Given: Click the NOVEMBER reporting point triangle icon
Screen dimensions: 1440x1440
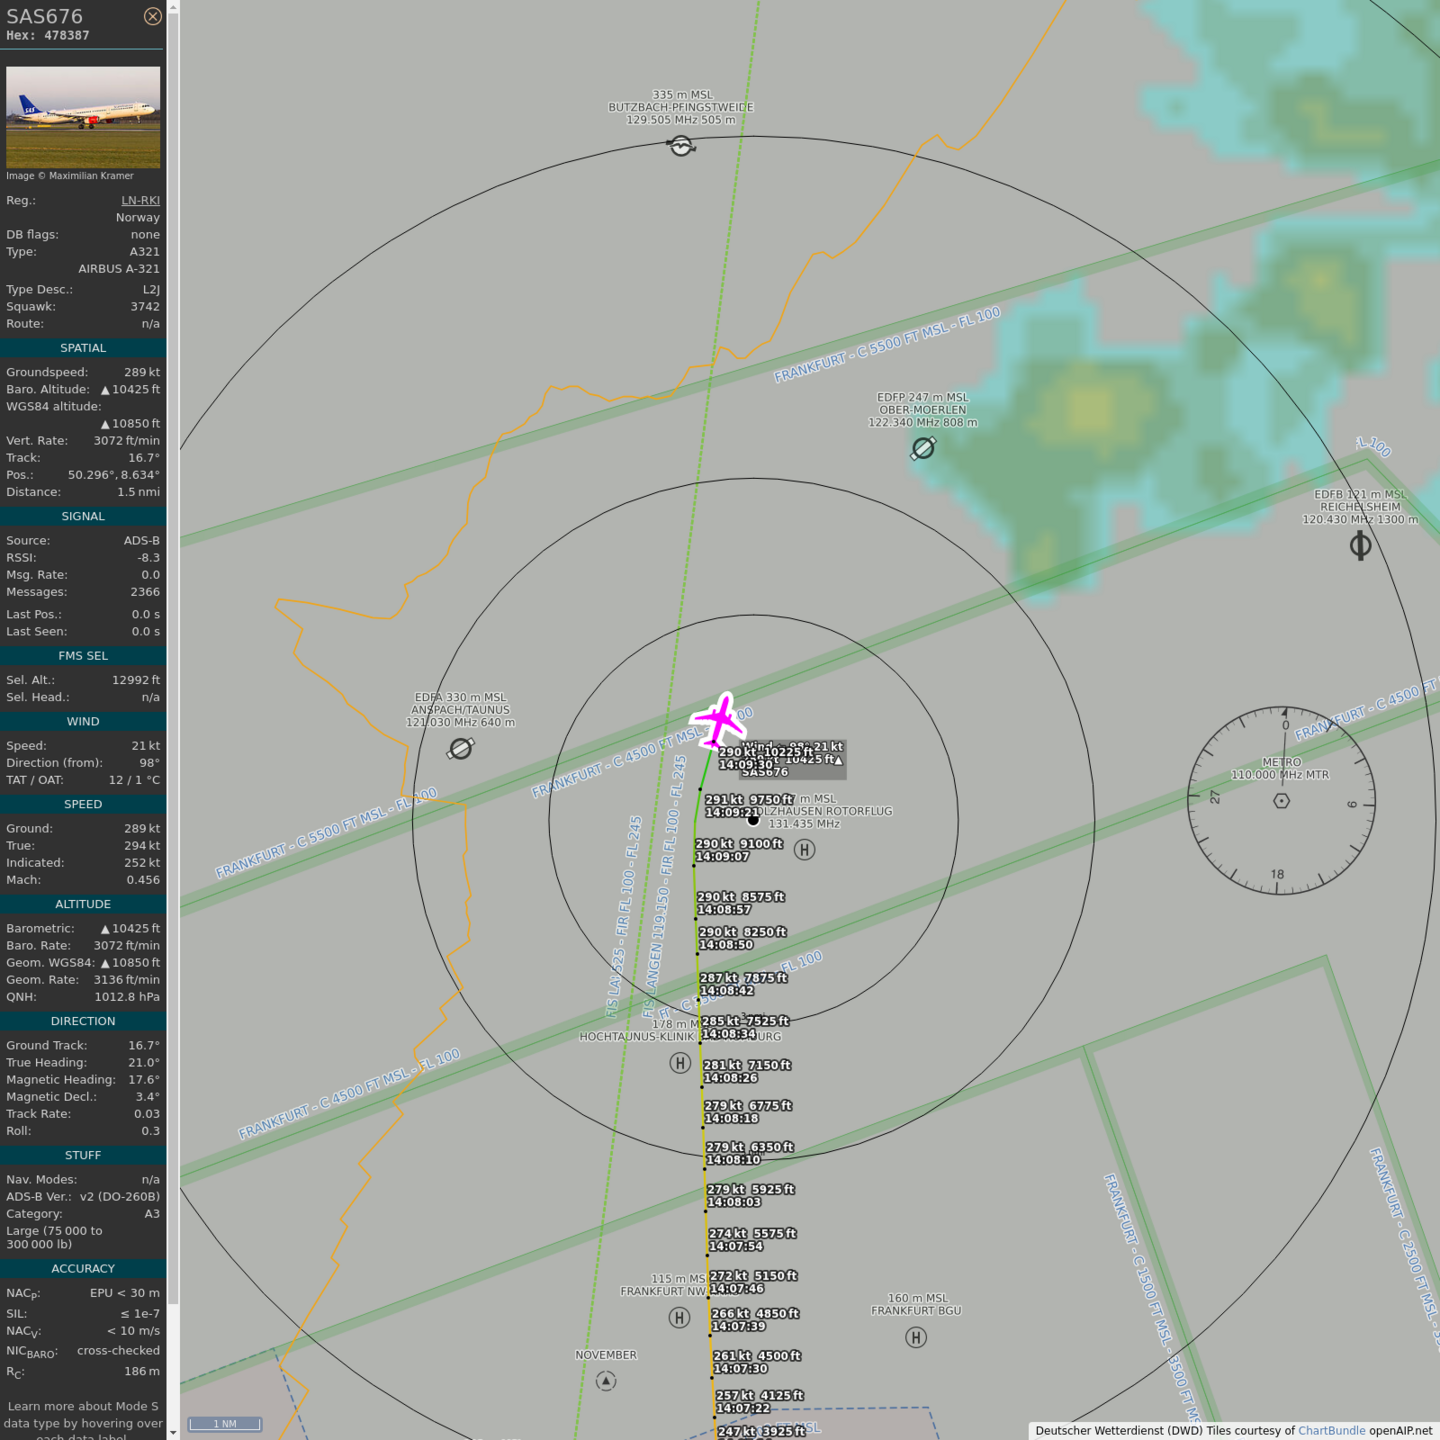Looking at the screenshot, I should [606, 1381].
